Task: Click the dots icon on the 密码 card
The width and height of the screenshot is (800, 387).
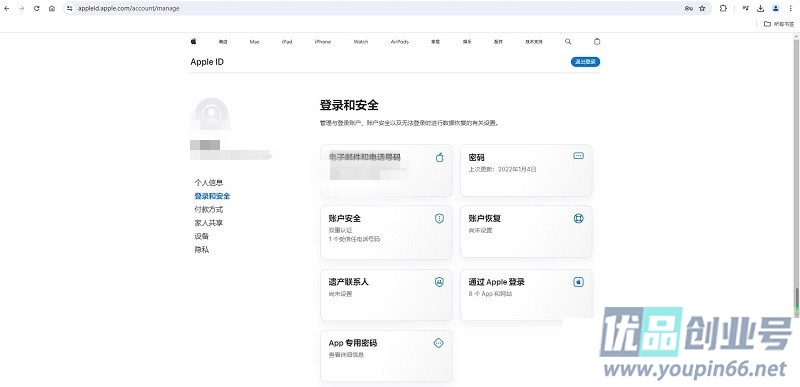Action: pos(579,156)
